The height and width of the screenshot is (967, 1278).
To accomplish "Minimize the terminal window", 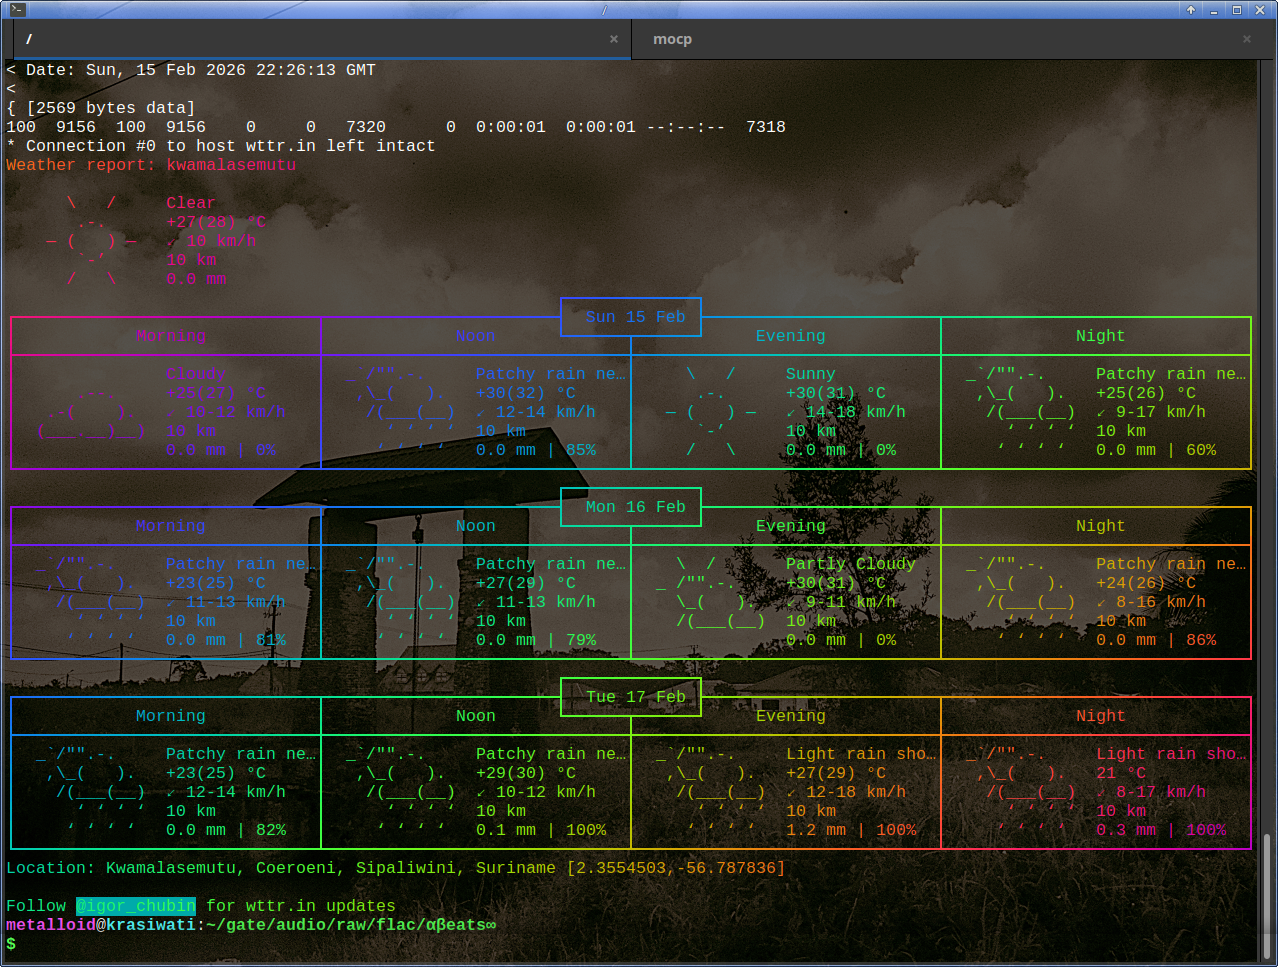I will (1214, 10).
